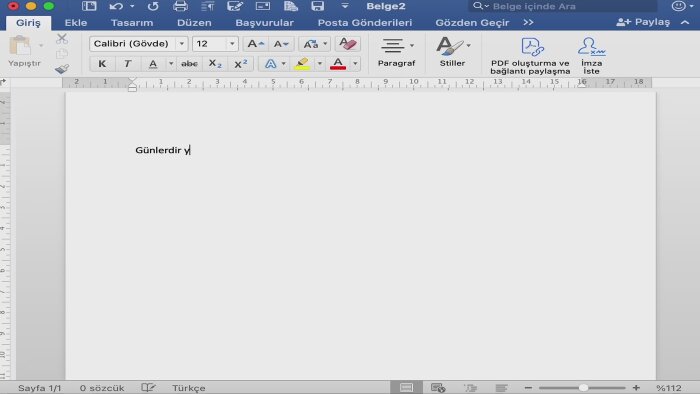Toggle strikethrough with abc button
Image resolution: width=700 pixels, height=394 pixels.
[189, 64]
